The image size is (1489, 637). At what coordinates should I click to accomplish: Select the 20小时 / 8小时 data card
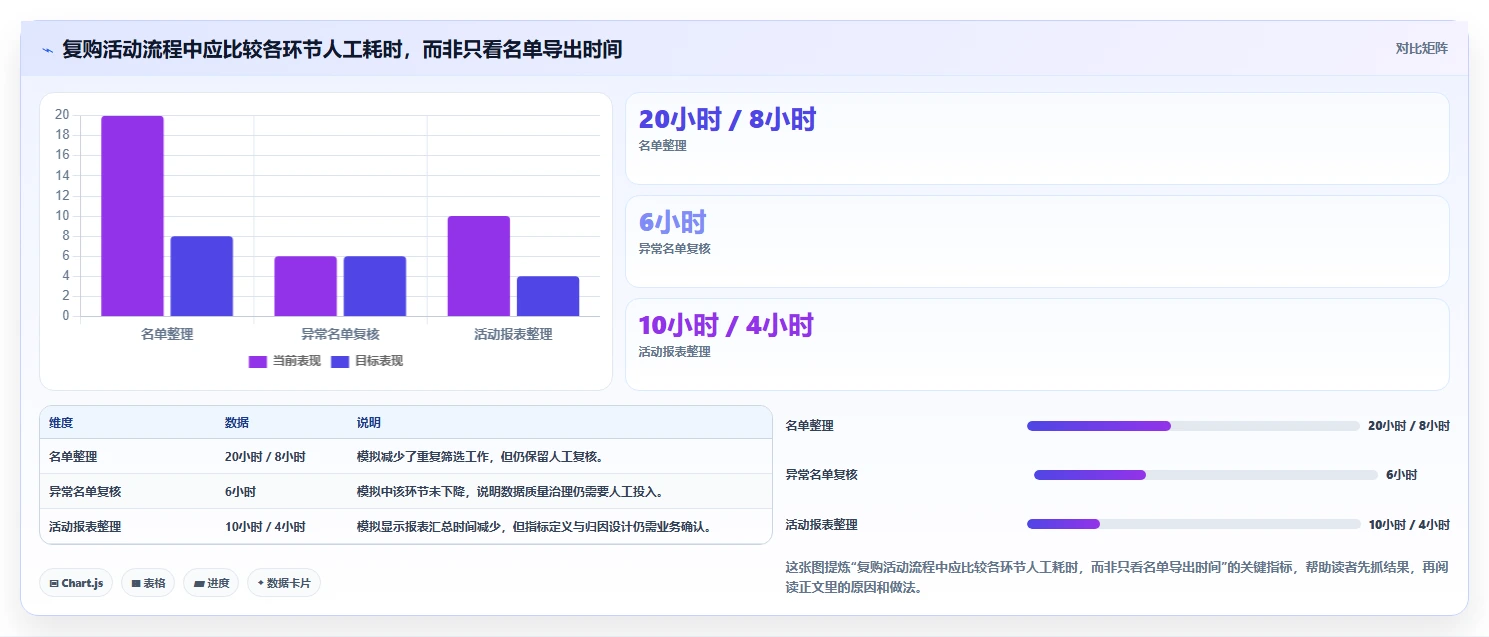pos(1037,138)
